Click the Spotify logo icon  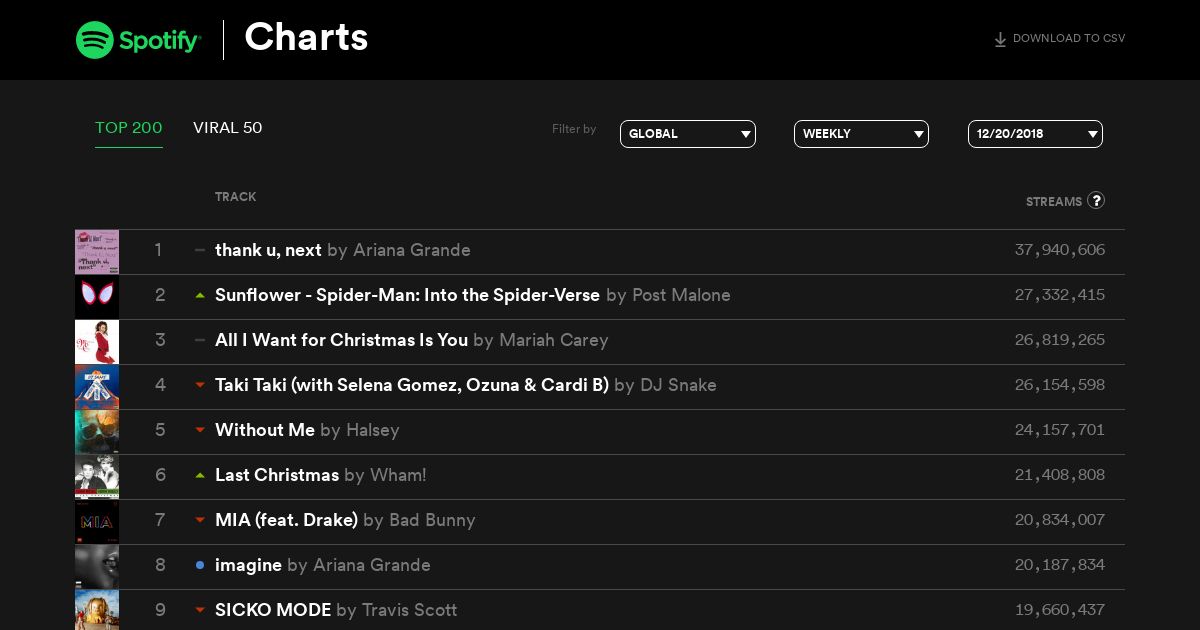(x=94, y=40)
